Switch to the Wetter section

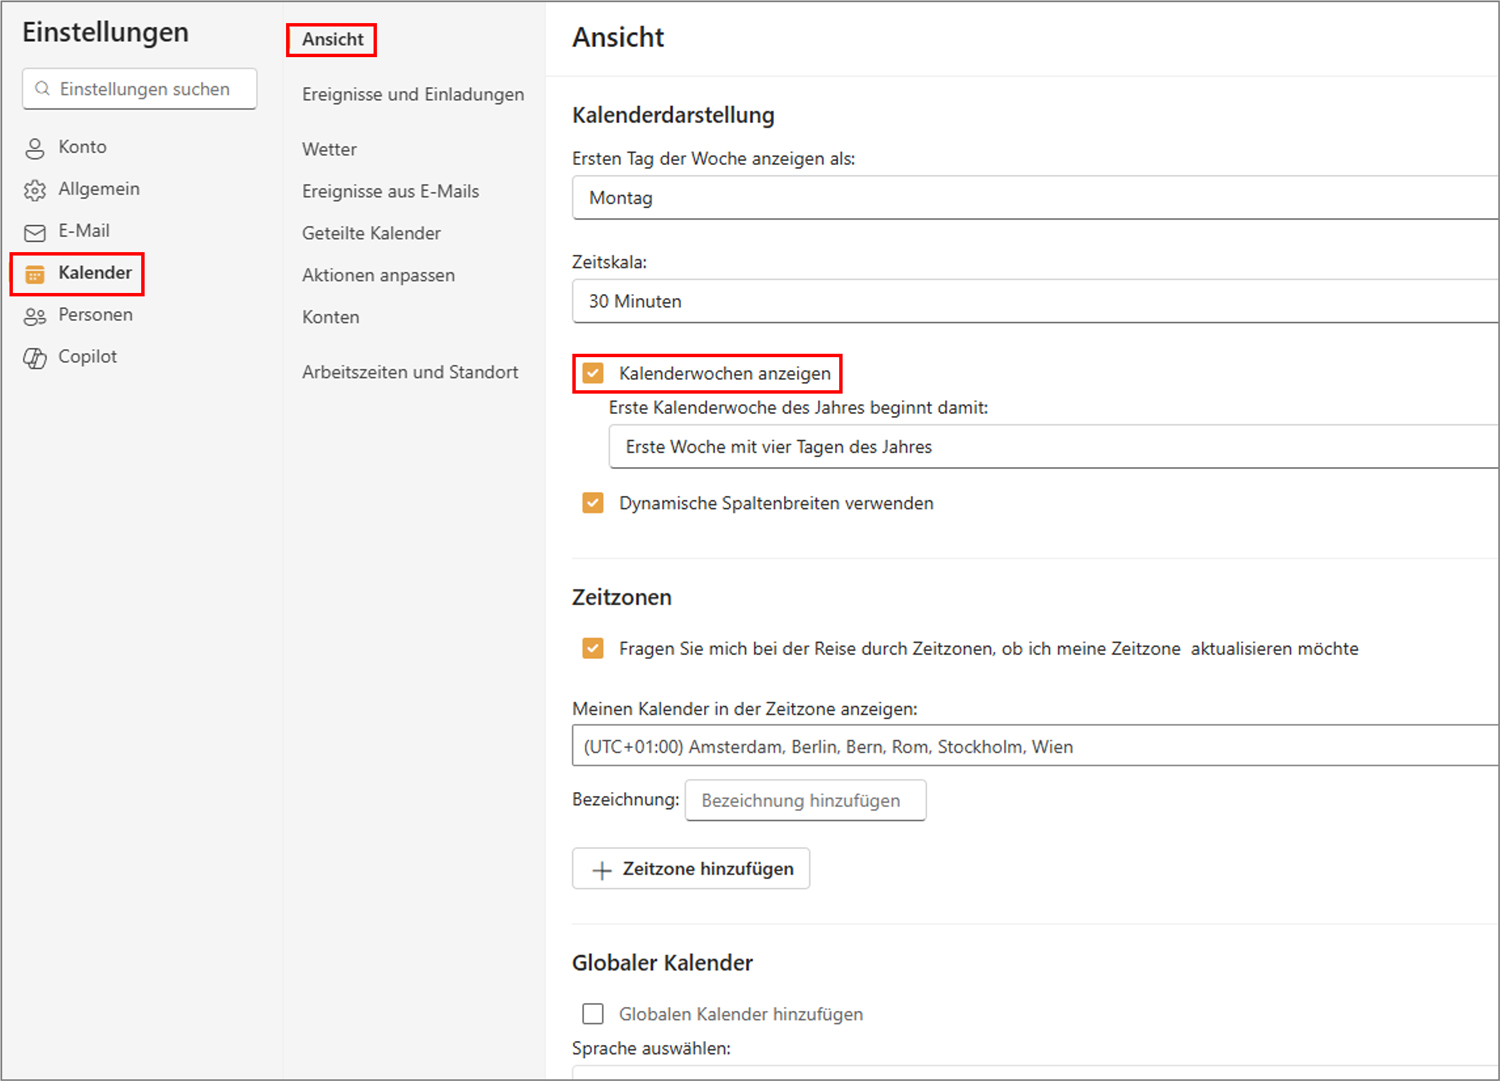(329, 149)
